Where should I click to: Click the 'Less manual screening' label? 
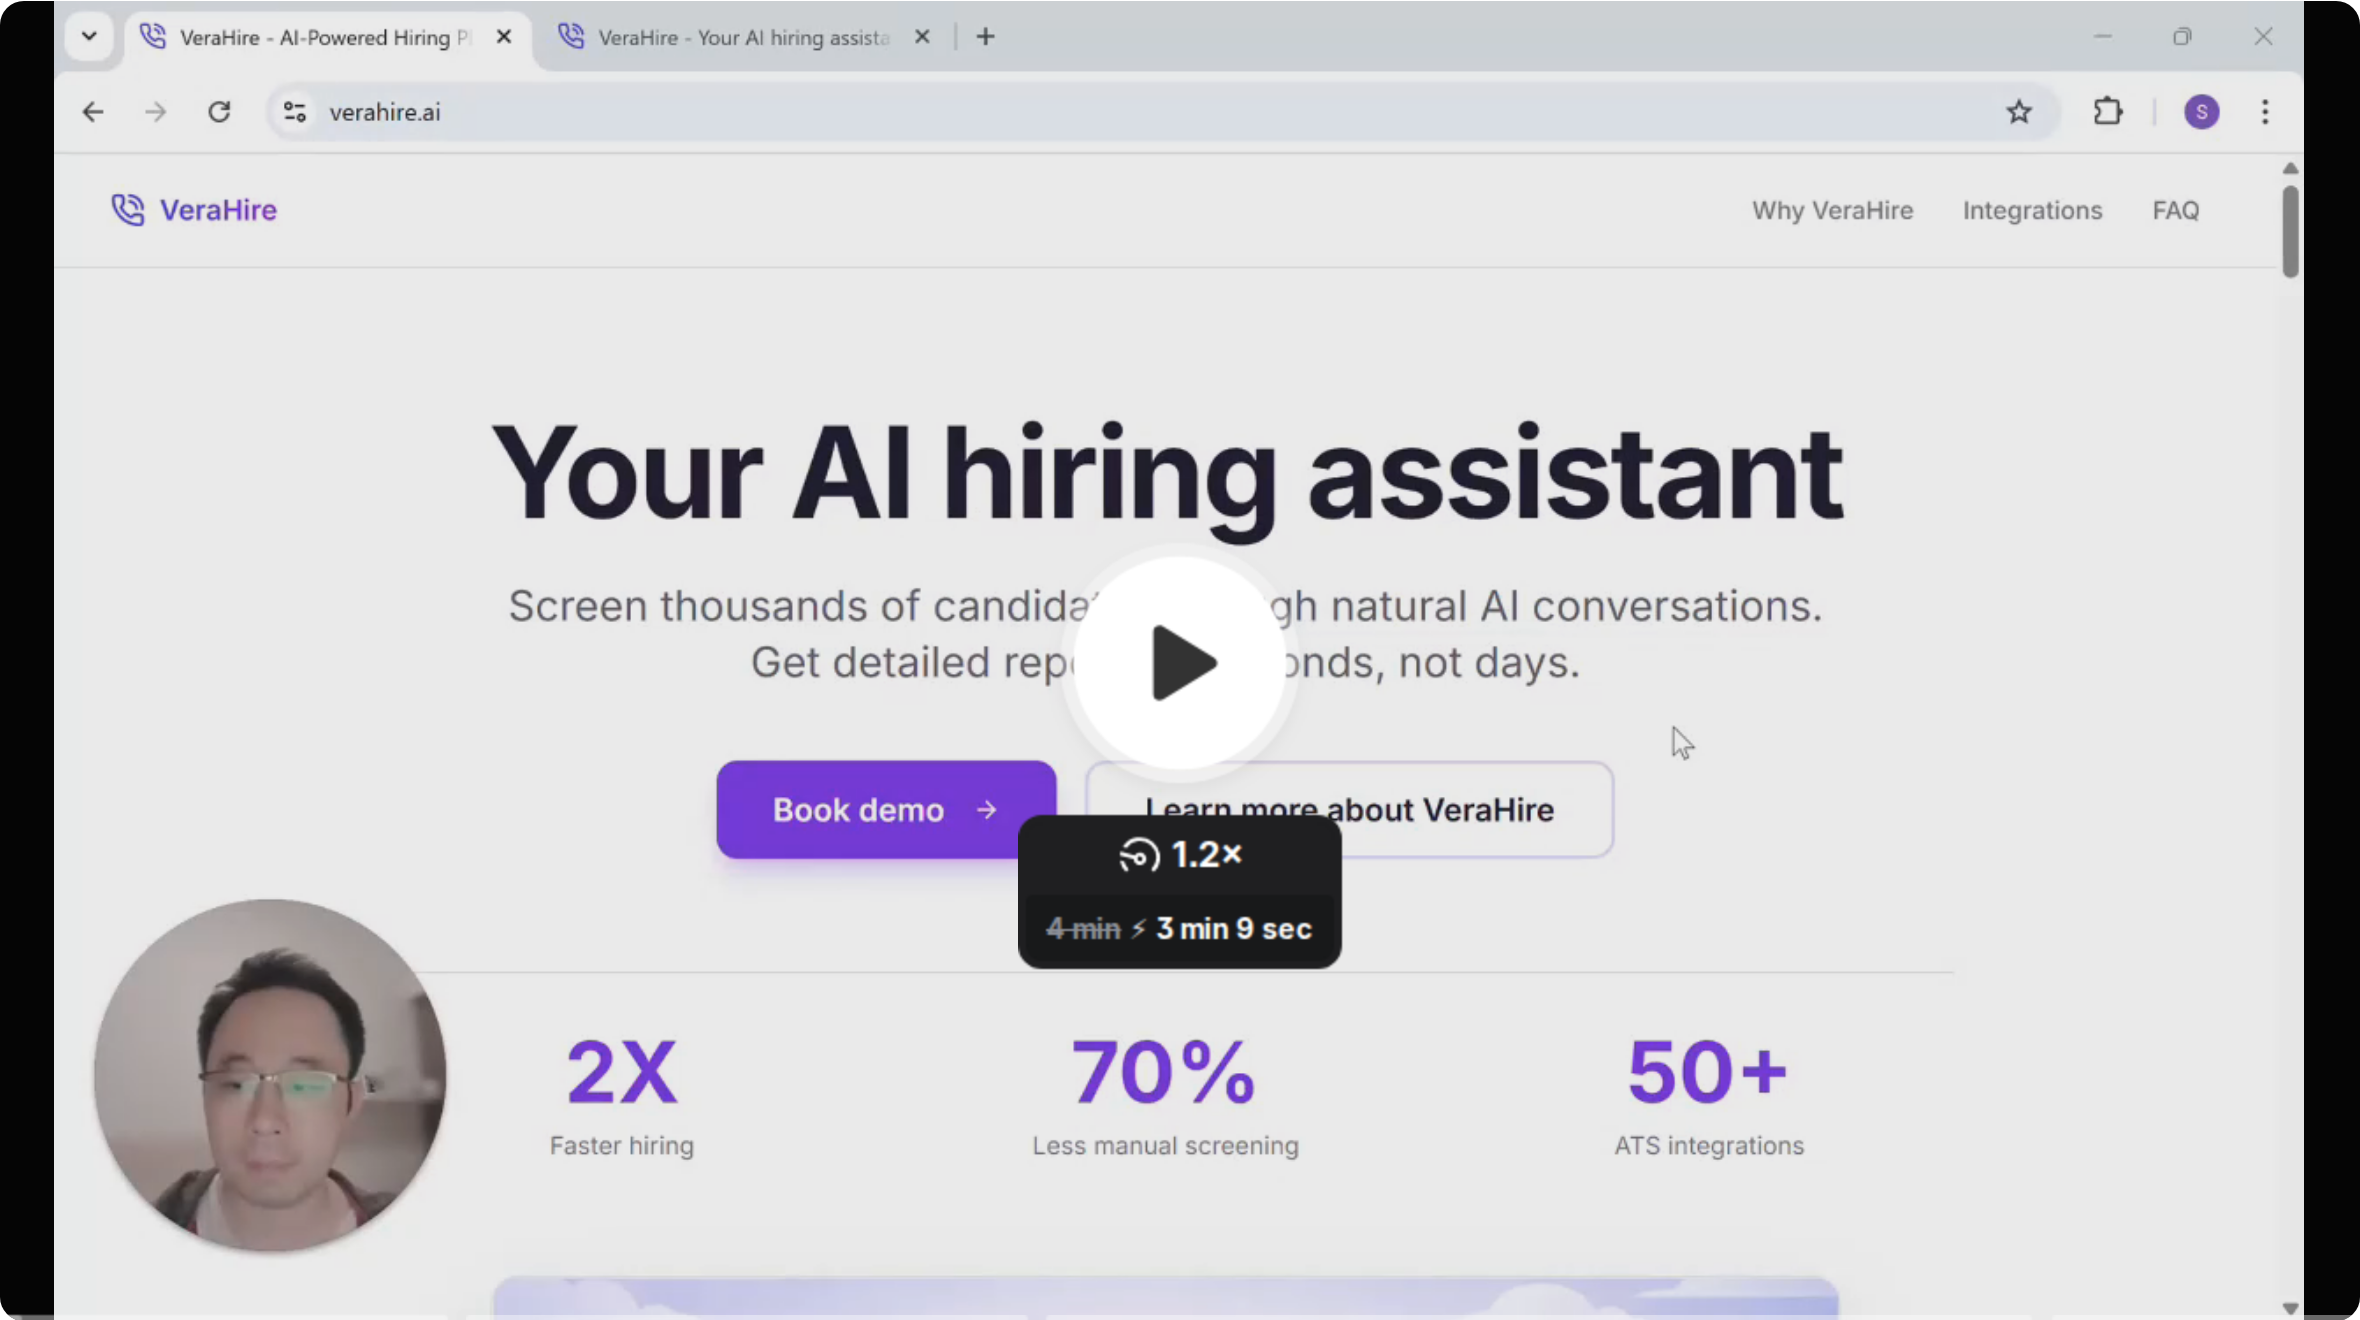click(x=1165, y=1146)
